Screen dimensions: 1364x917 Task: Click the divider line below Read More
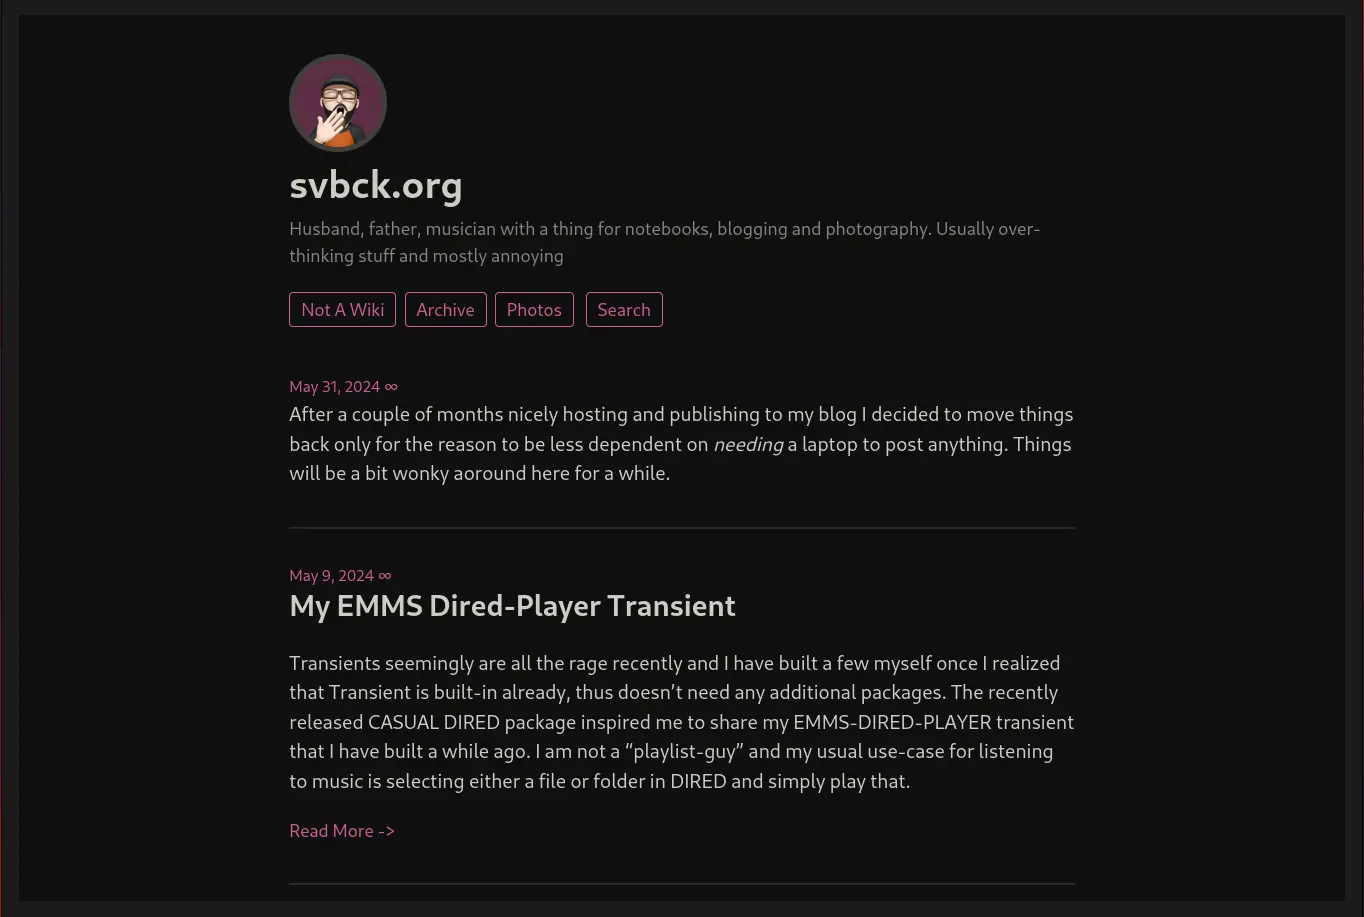(x=682, y=884)
